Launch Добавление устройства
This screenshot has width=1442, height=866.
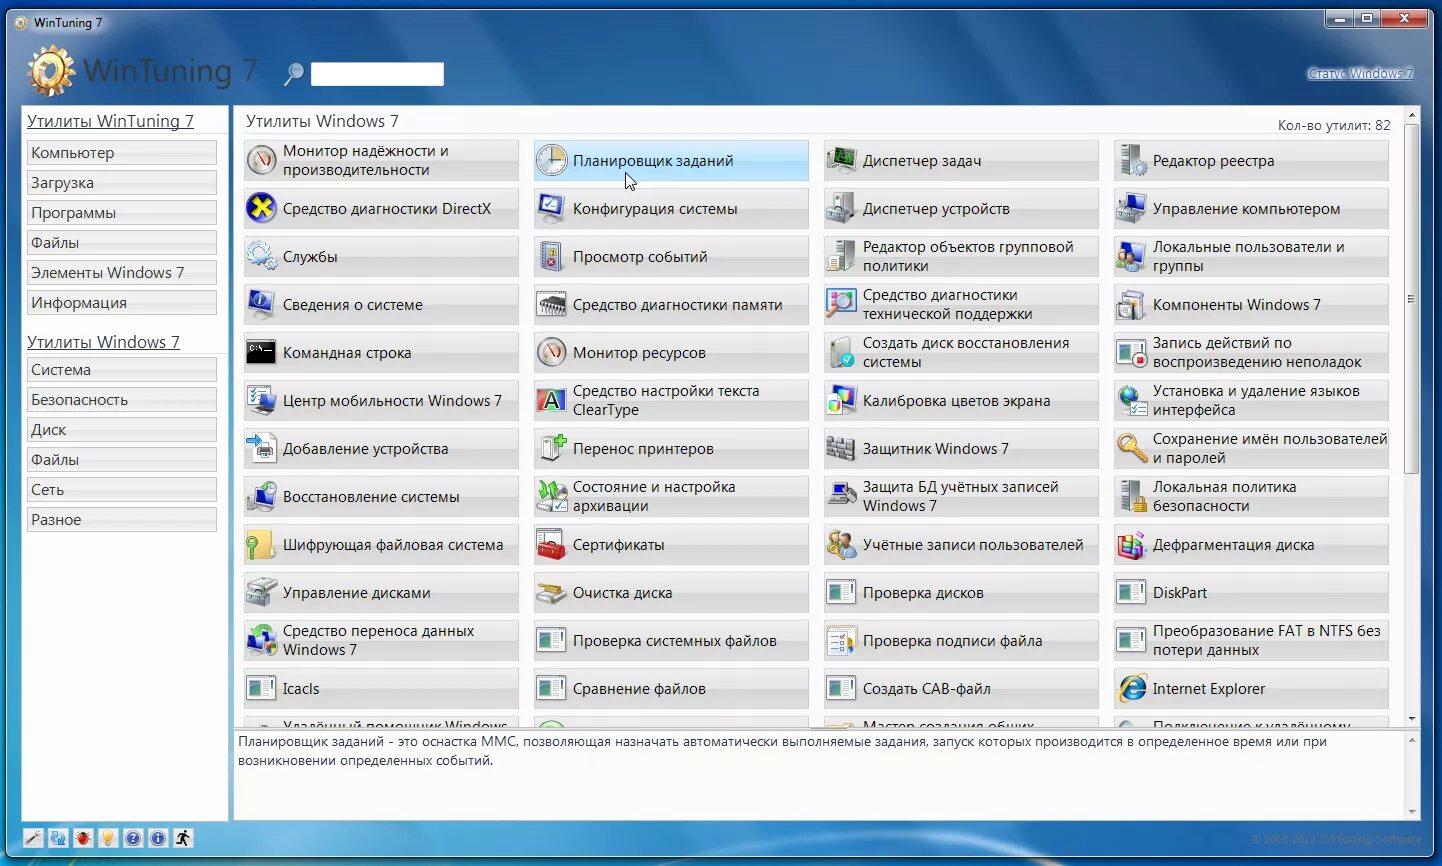click(x=381, y=448)
